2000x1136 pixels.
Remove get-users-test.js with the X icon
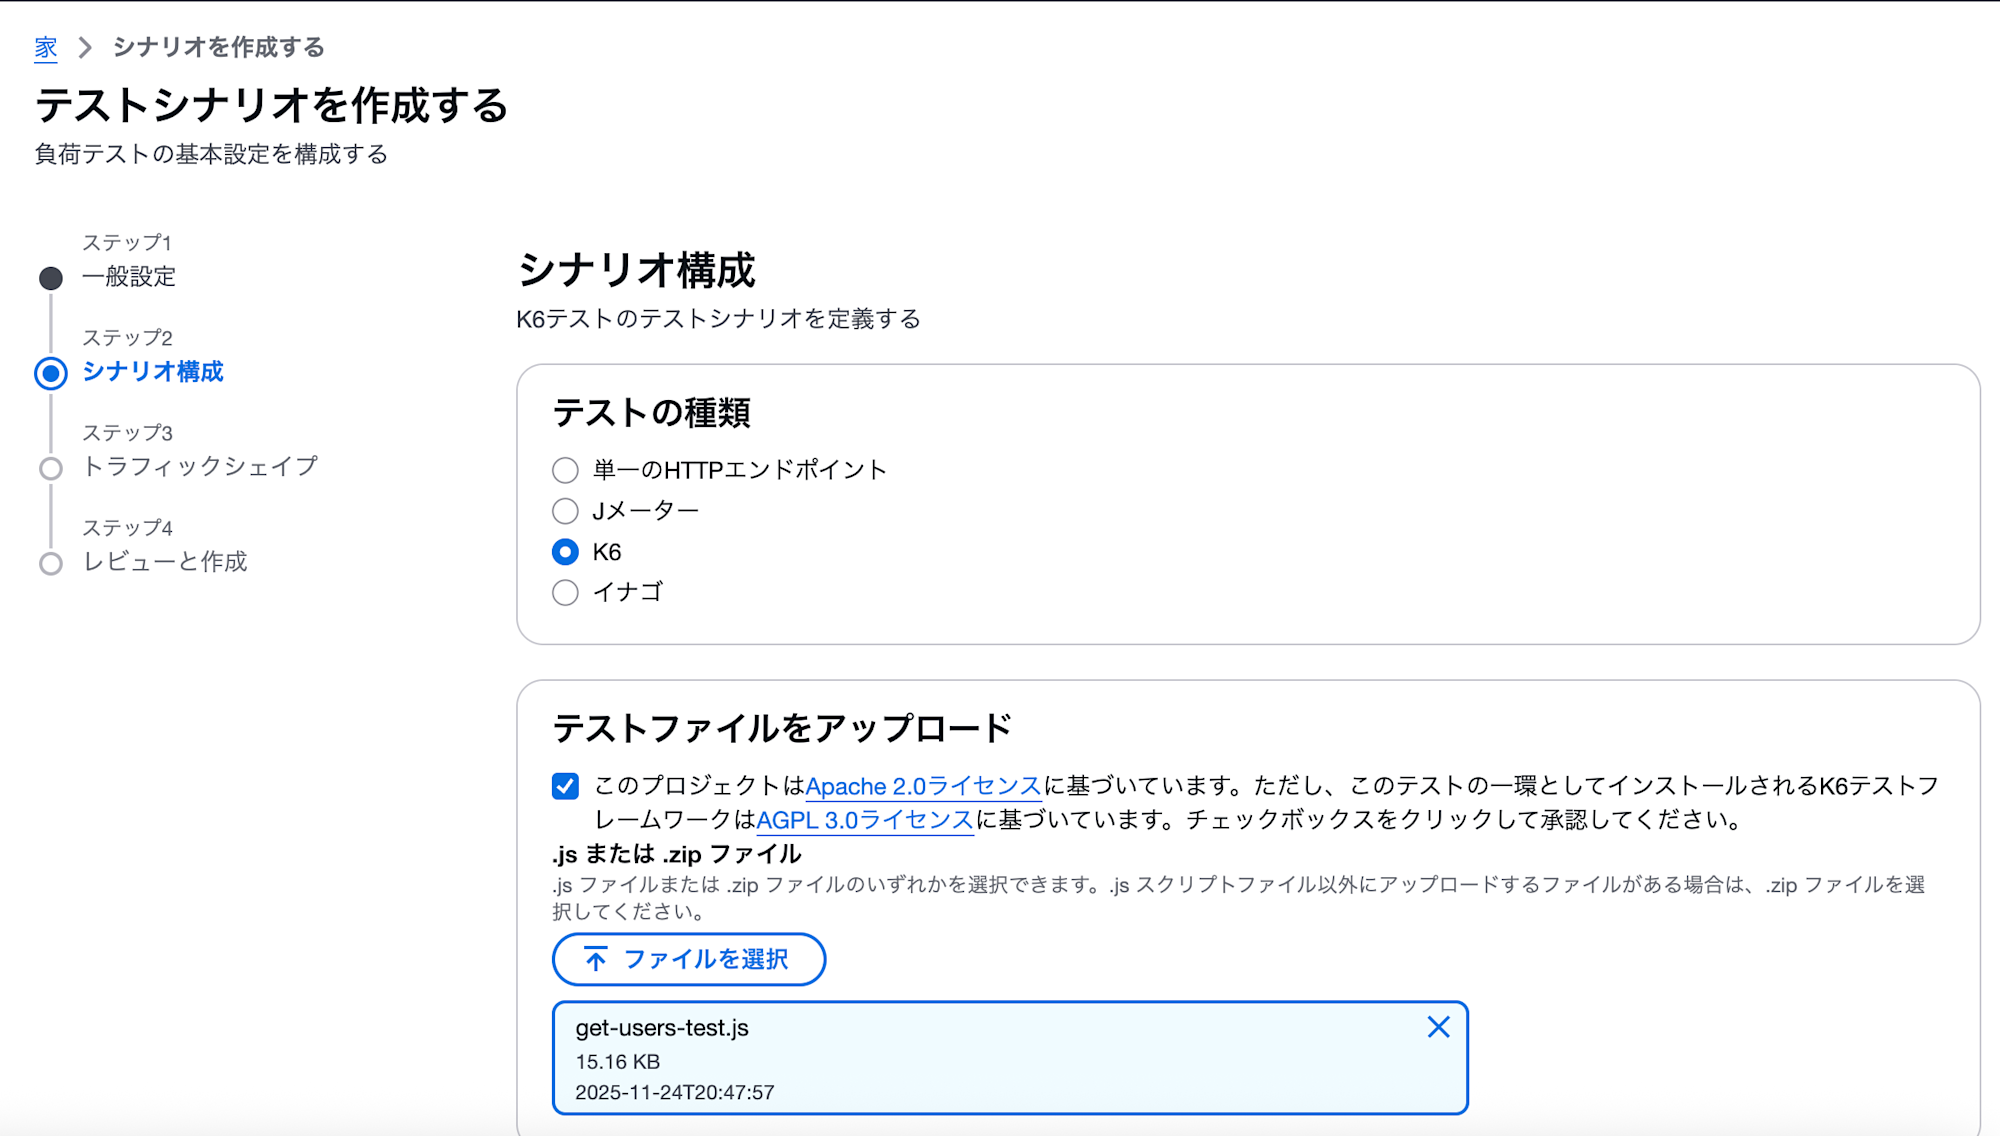[x=1439, y=1027]
